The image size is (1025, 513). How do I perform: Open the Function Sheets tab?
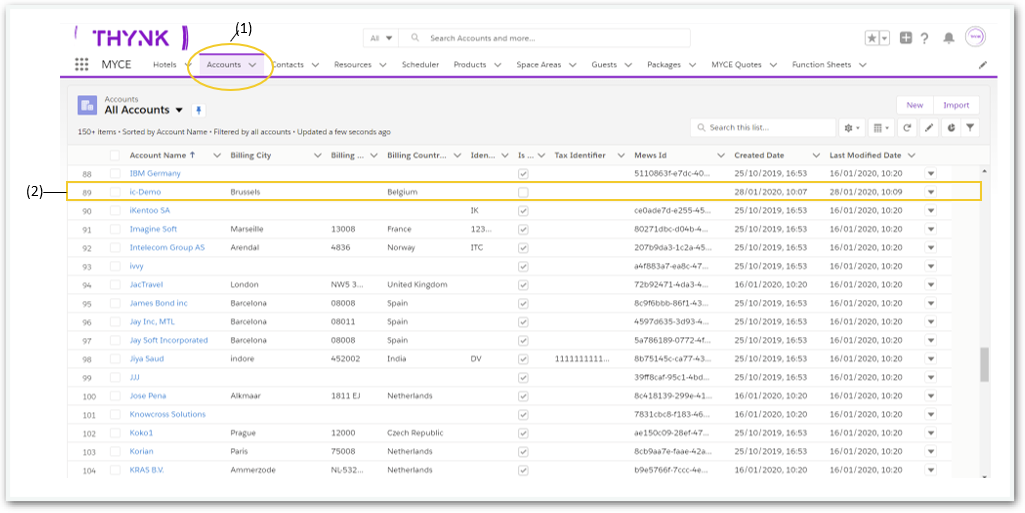821,65
